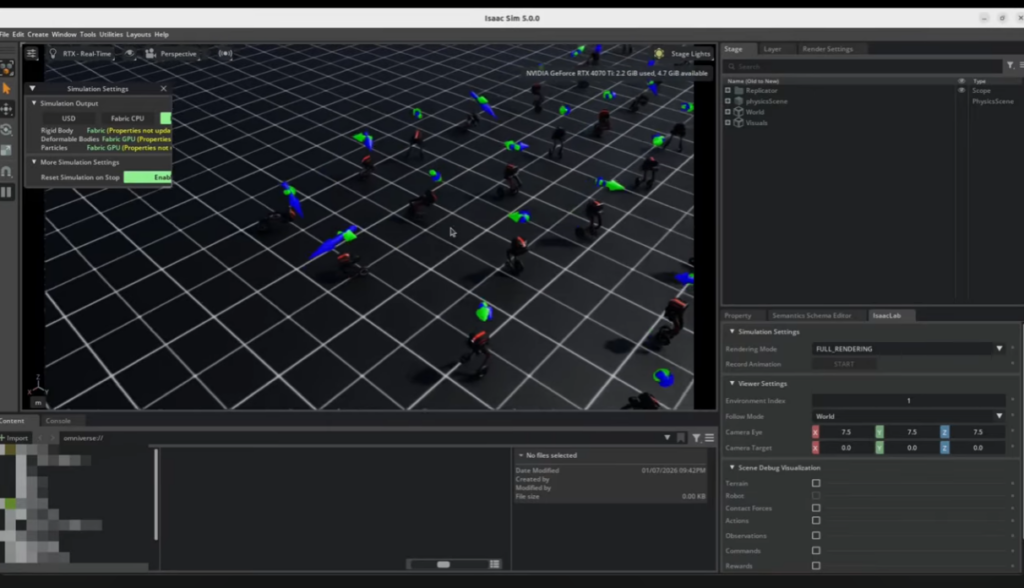Toggle the magnet snap tool
The image size is (1024, 588).
point(7,171)
